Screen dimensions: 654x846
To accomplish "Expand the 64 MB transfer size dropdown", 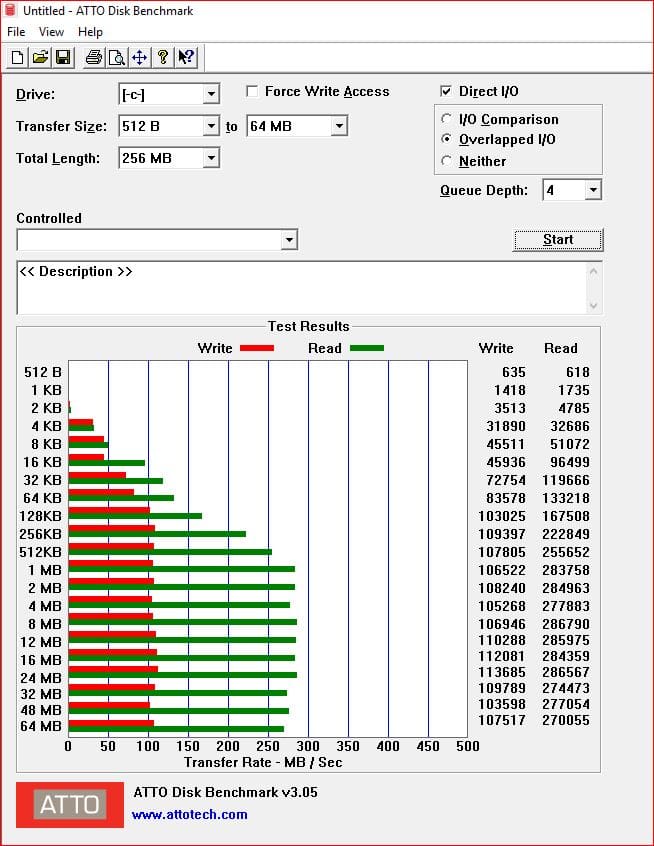I will tap(339, 126).
